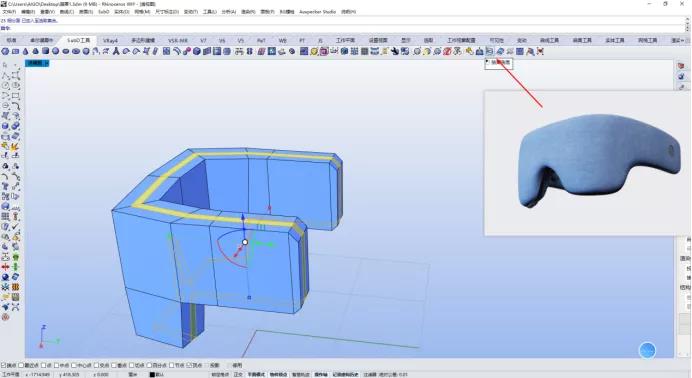
Task: Toggle the 端点 object snap checkbox
Action: (x=3, y=365)
